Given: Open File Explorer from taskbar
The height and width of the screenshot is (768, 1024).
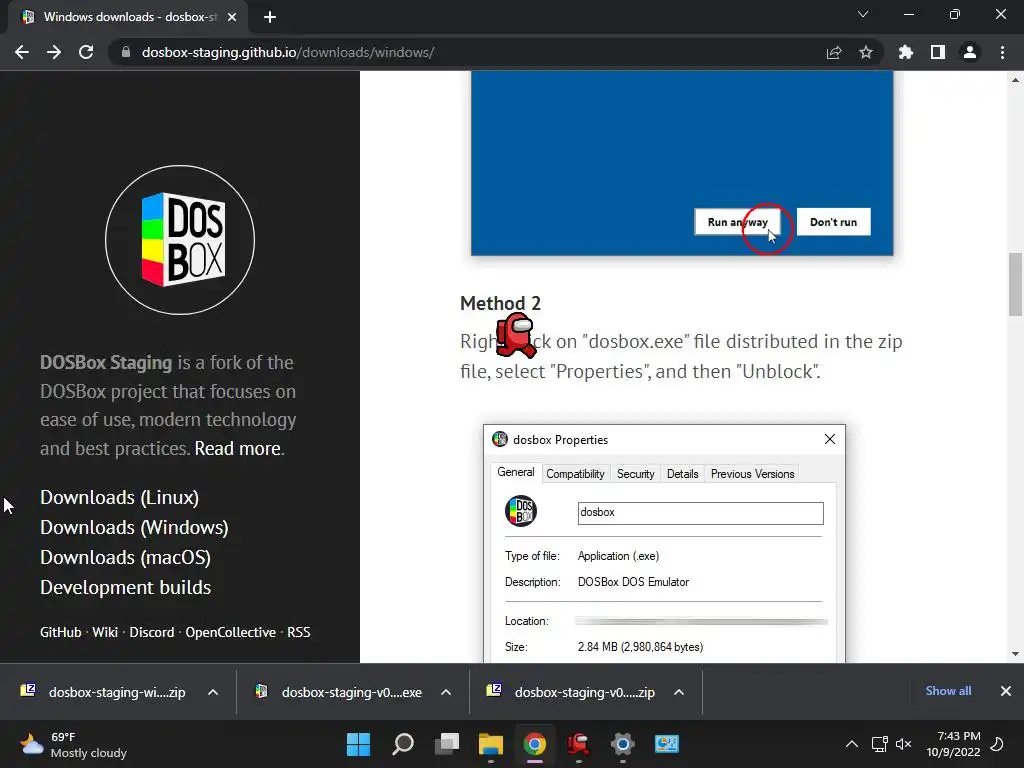Looking at the screenshot, I should (490, 744).
